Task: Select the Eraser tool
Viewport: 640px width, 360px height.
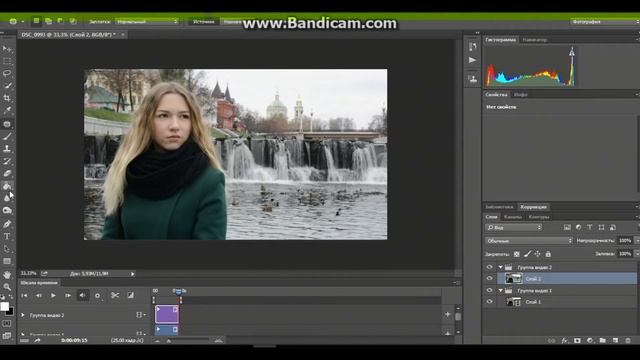Action: 7,173
